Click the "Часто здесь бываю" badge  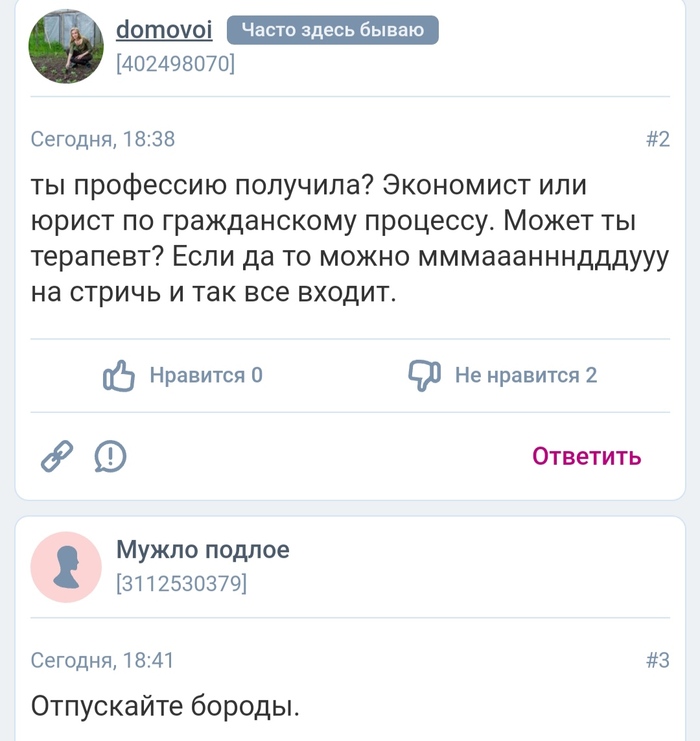(332, 30)
